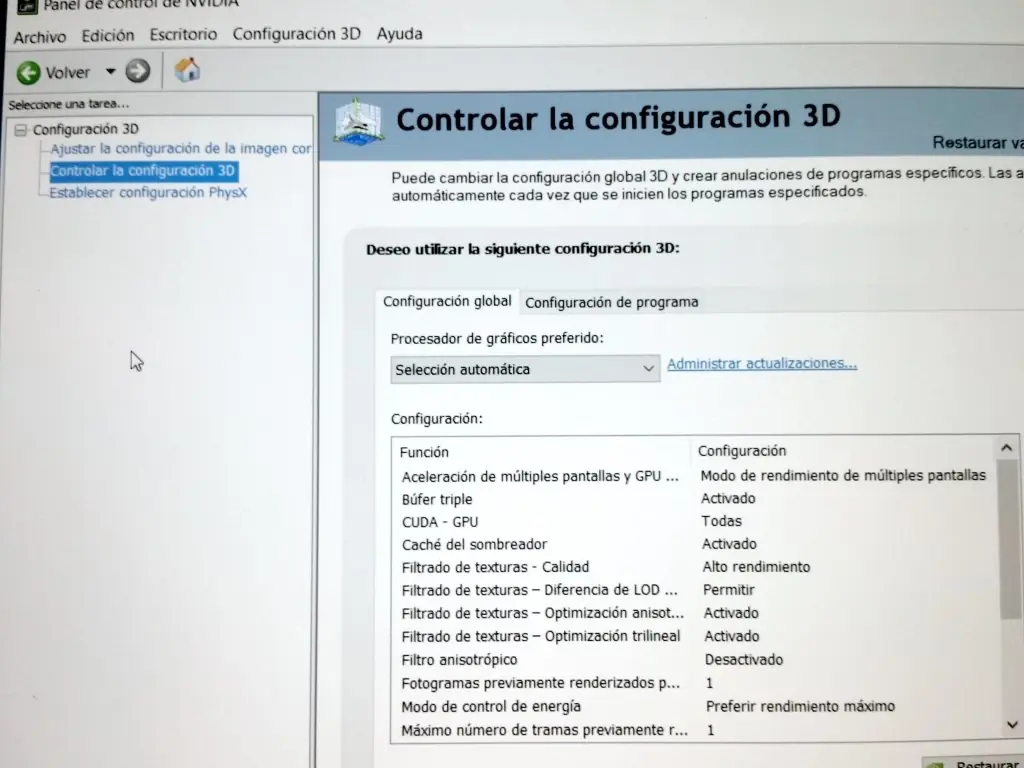1024x768 pixels.
Task: Click the gray forward arrow icon
Action: click(x=138, y=71)
